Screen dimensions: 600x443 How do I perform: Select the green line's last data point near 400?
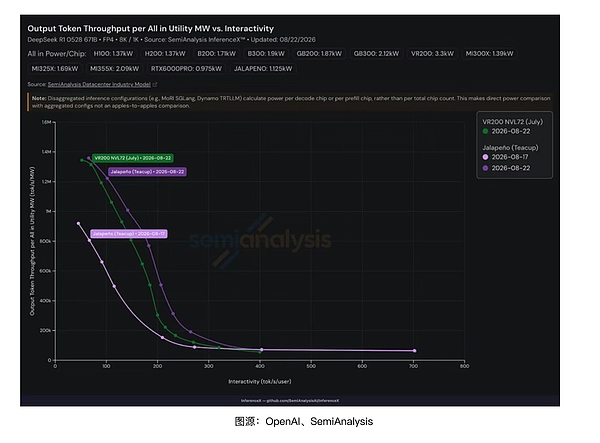coord(260,352)
